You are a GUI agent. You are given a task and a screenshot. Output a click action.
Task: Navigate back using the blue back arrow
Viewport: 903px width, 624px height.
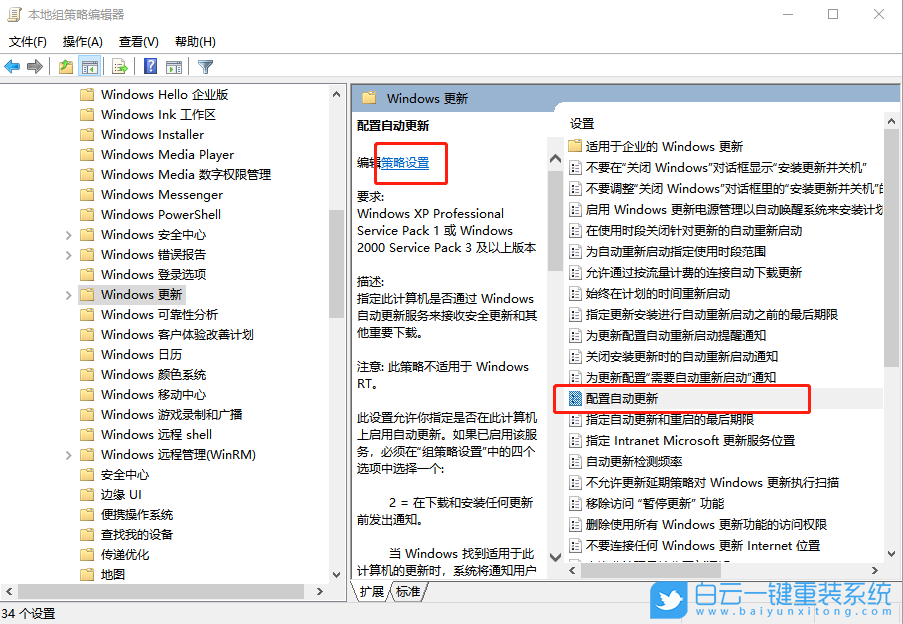coord(11,67)
